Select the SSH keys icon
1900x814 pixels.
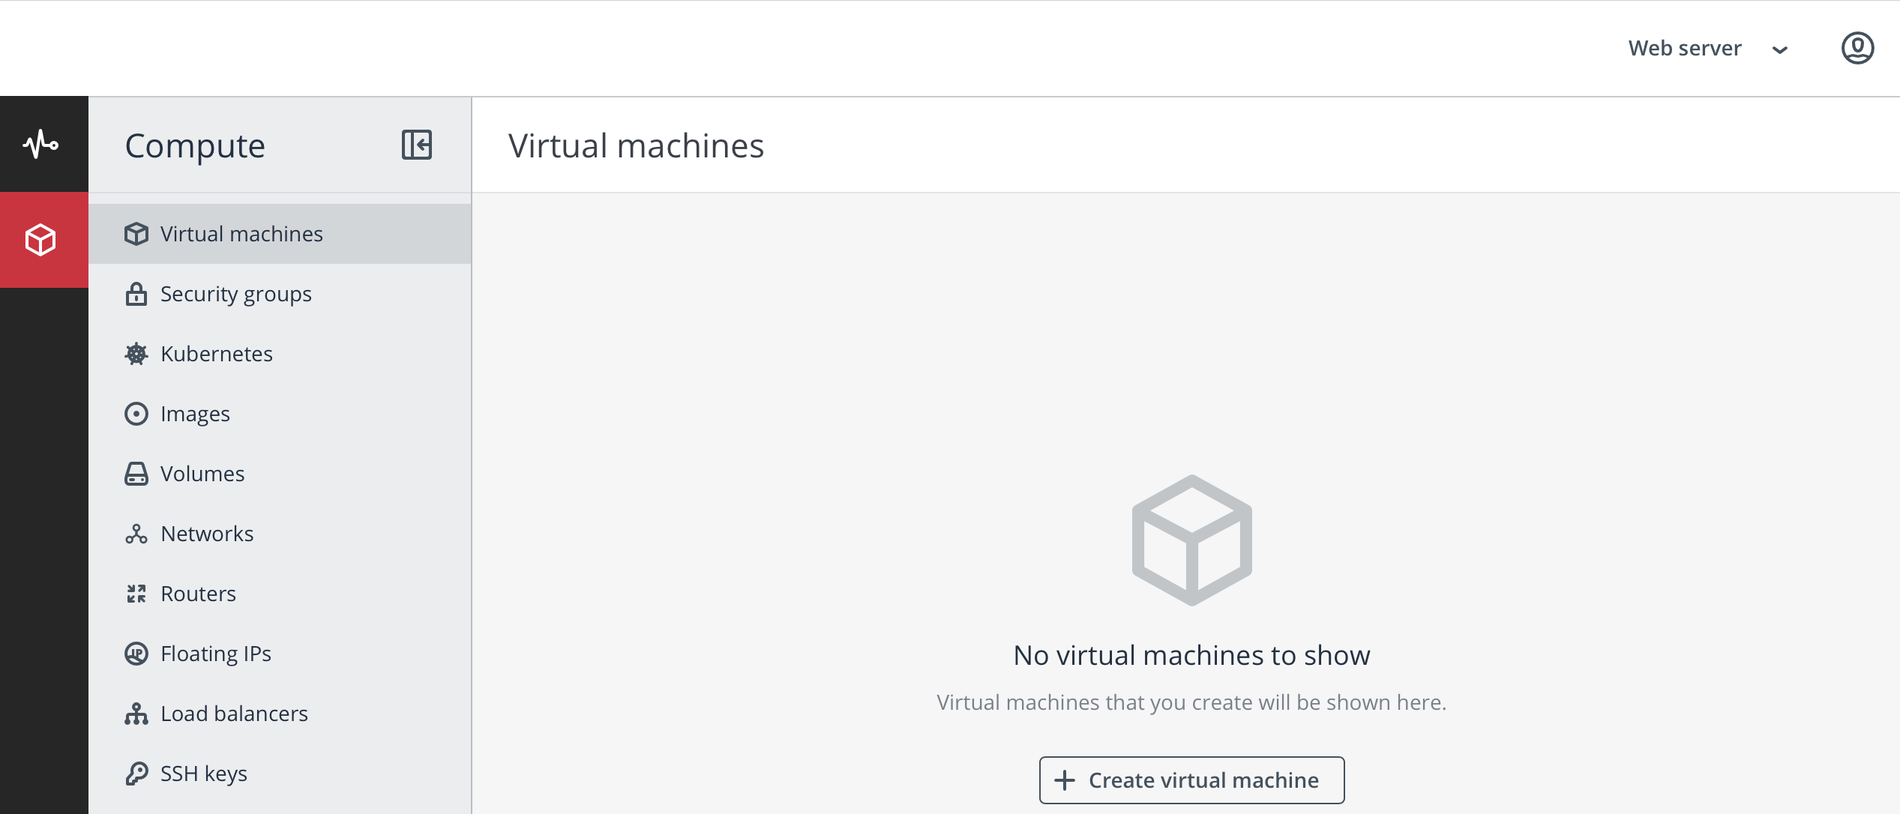tap(136, 773)
